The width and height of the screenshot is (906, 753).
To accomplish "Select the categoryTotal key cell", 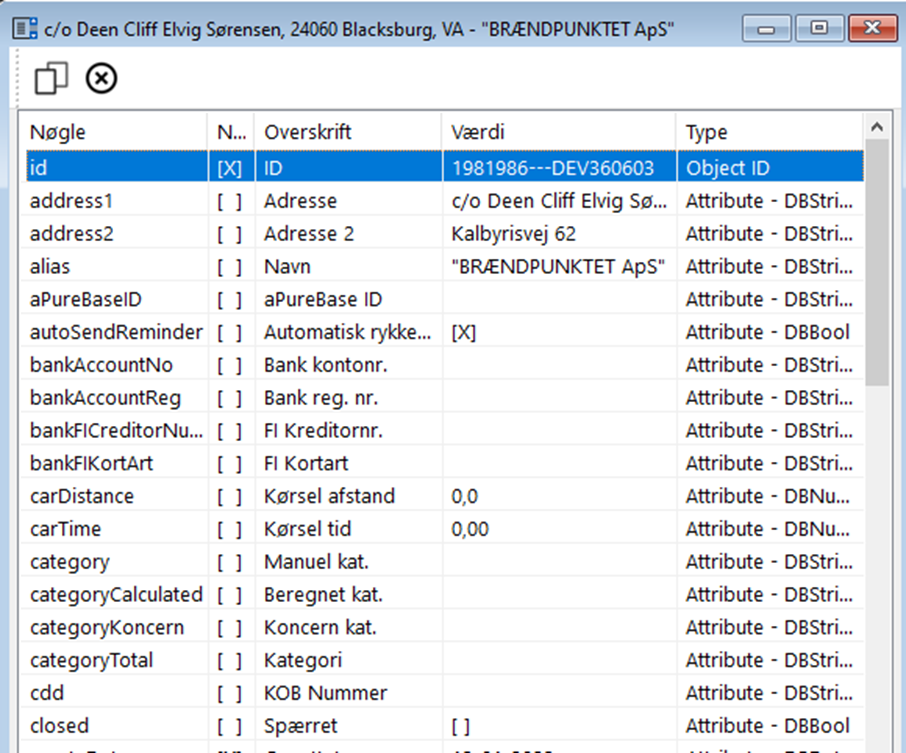I will pyautogui.click(x=114, y=661).
